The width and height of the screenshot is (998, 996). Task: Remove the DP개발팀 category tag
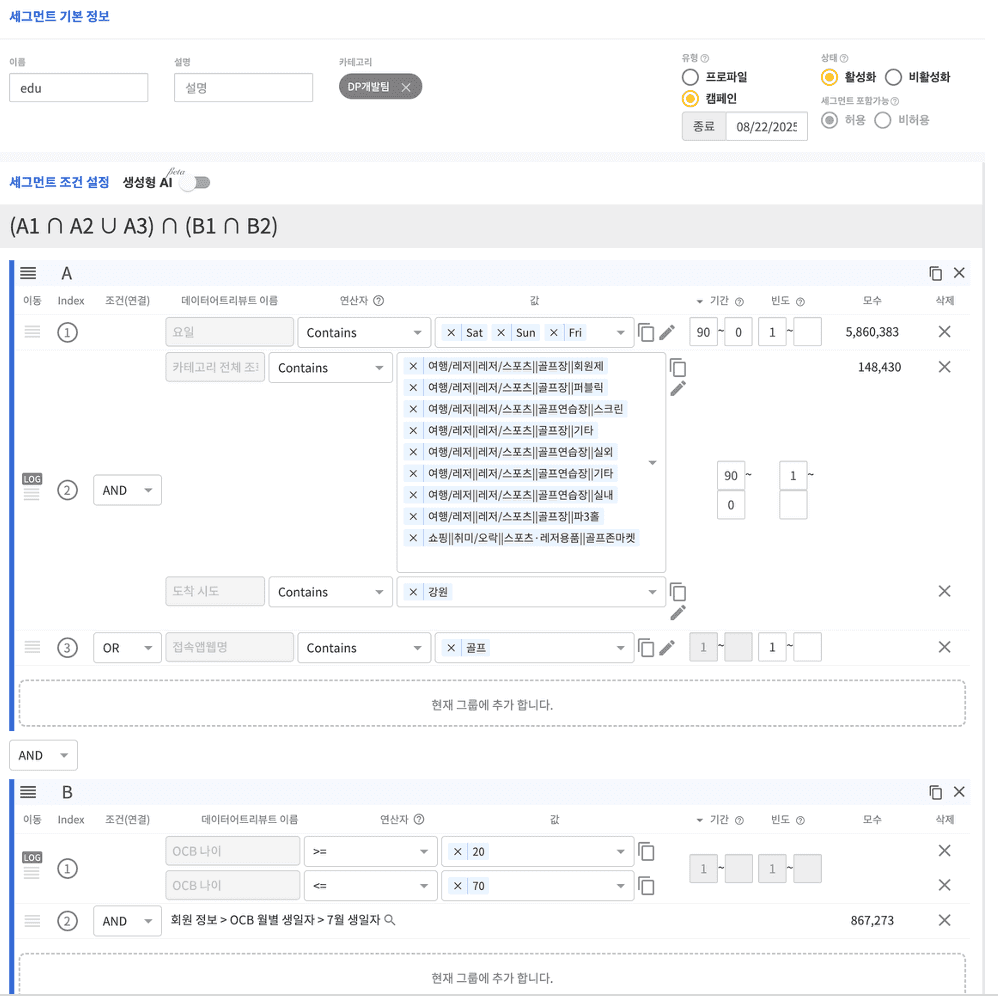(406, 88)
